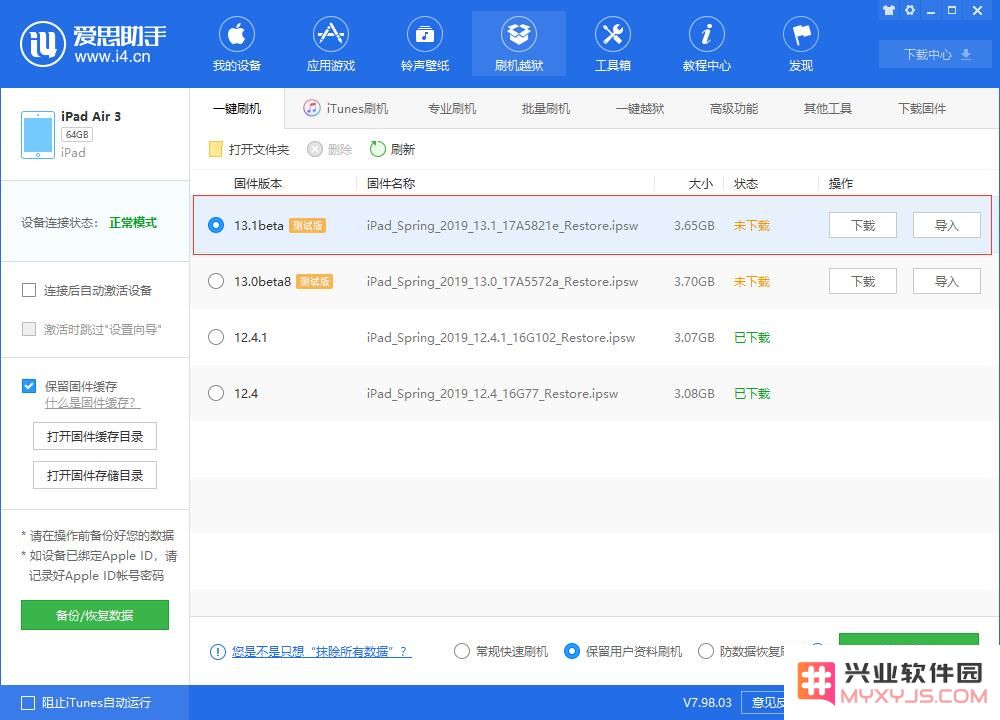Click 已下载 status of 12.4.1 row
Screen dimensions: 1000x720
(752, 337)
